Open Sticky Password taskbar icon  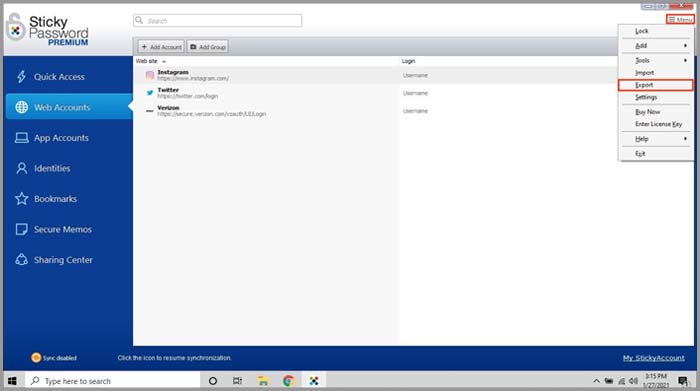click(314, 381)
